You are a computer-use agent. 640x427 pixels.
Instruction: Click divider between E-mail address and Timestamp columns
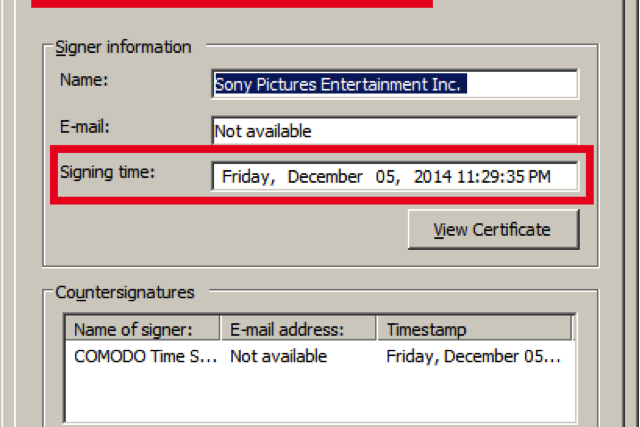click(x=377, y=329)
